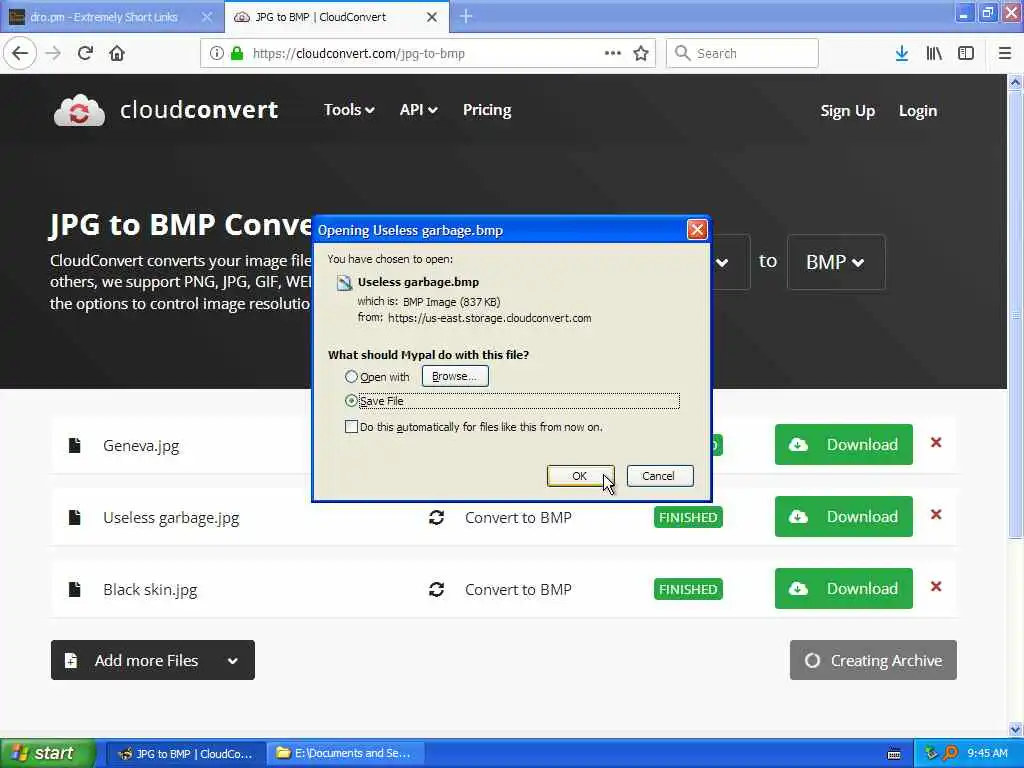The height and width of the screenshot is (768, 1024).
Task: Click Login link
Action: click(918, 111)
